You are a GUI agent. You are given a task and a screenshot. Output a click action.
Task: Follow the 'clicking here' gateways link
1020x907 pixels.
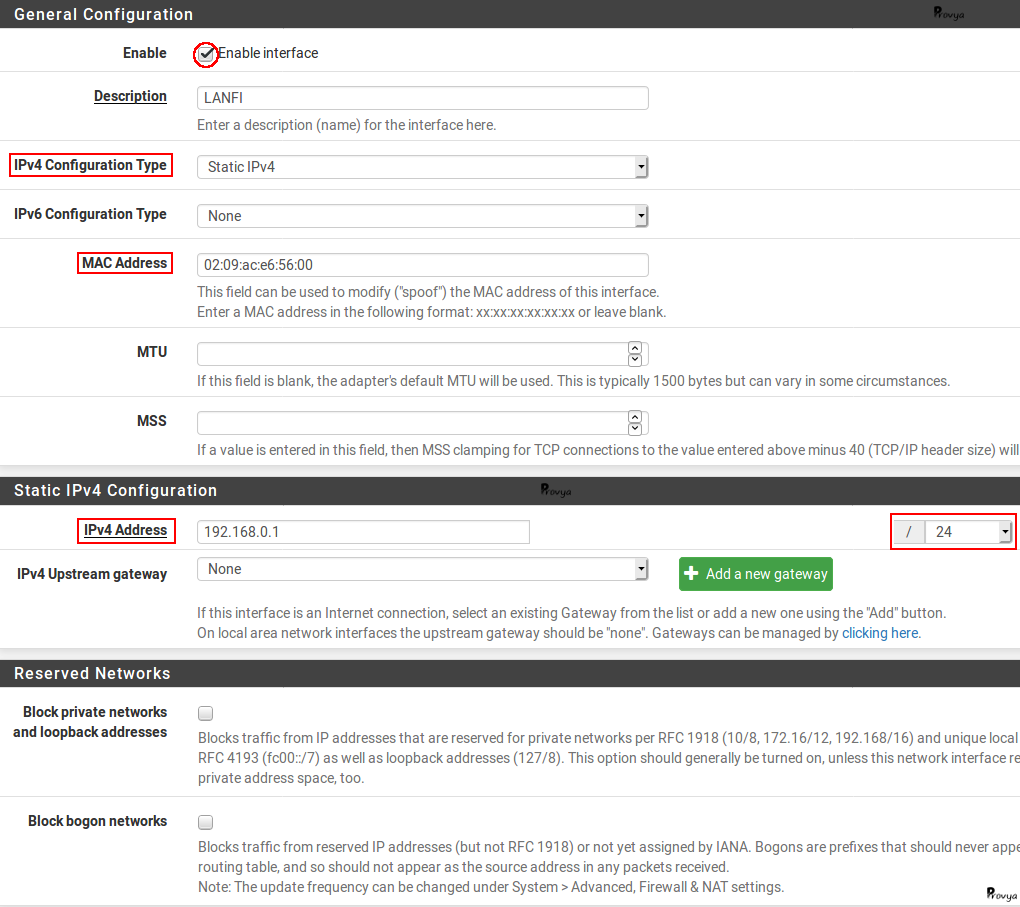click(x=880, y=633)
